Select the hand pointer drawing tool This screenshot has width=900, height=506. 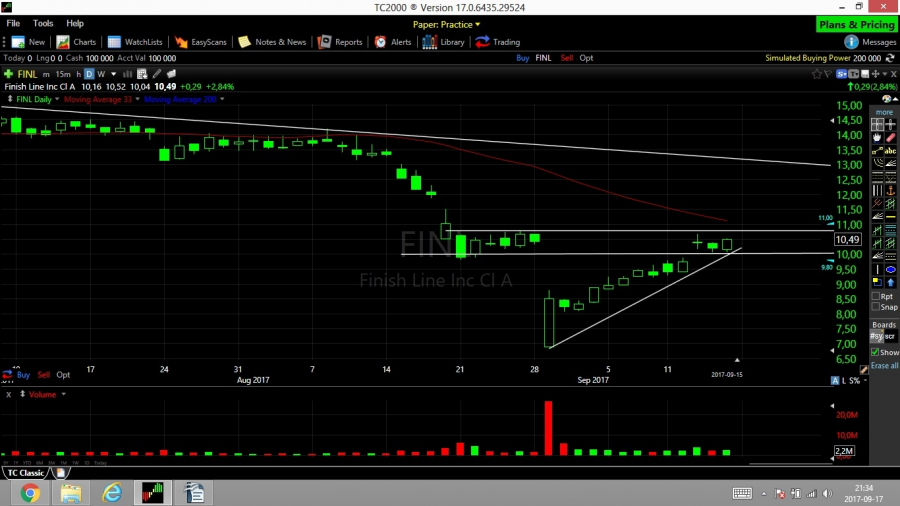click(x=877, y=137)
